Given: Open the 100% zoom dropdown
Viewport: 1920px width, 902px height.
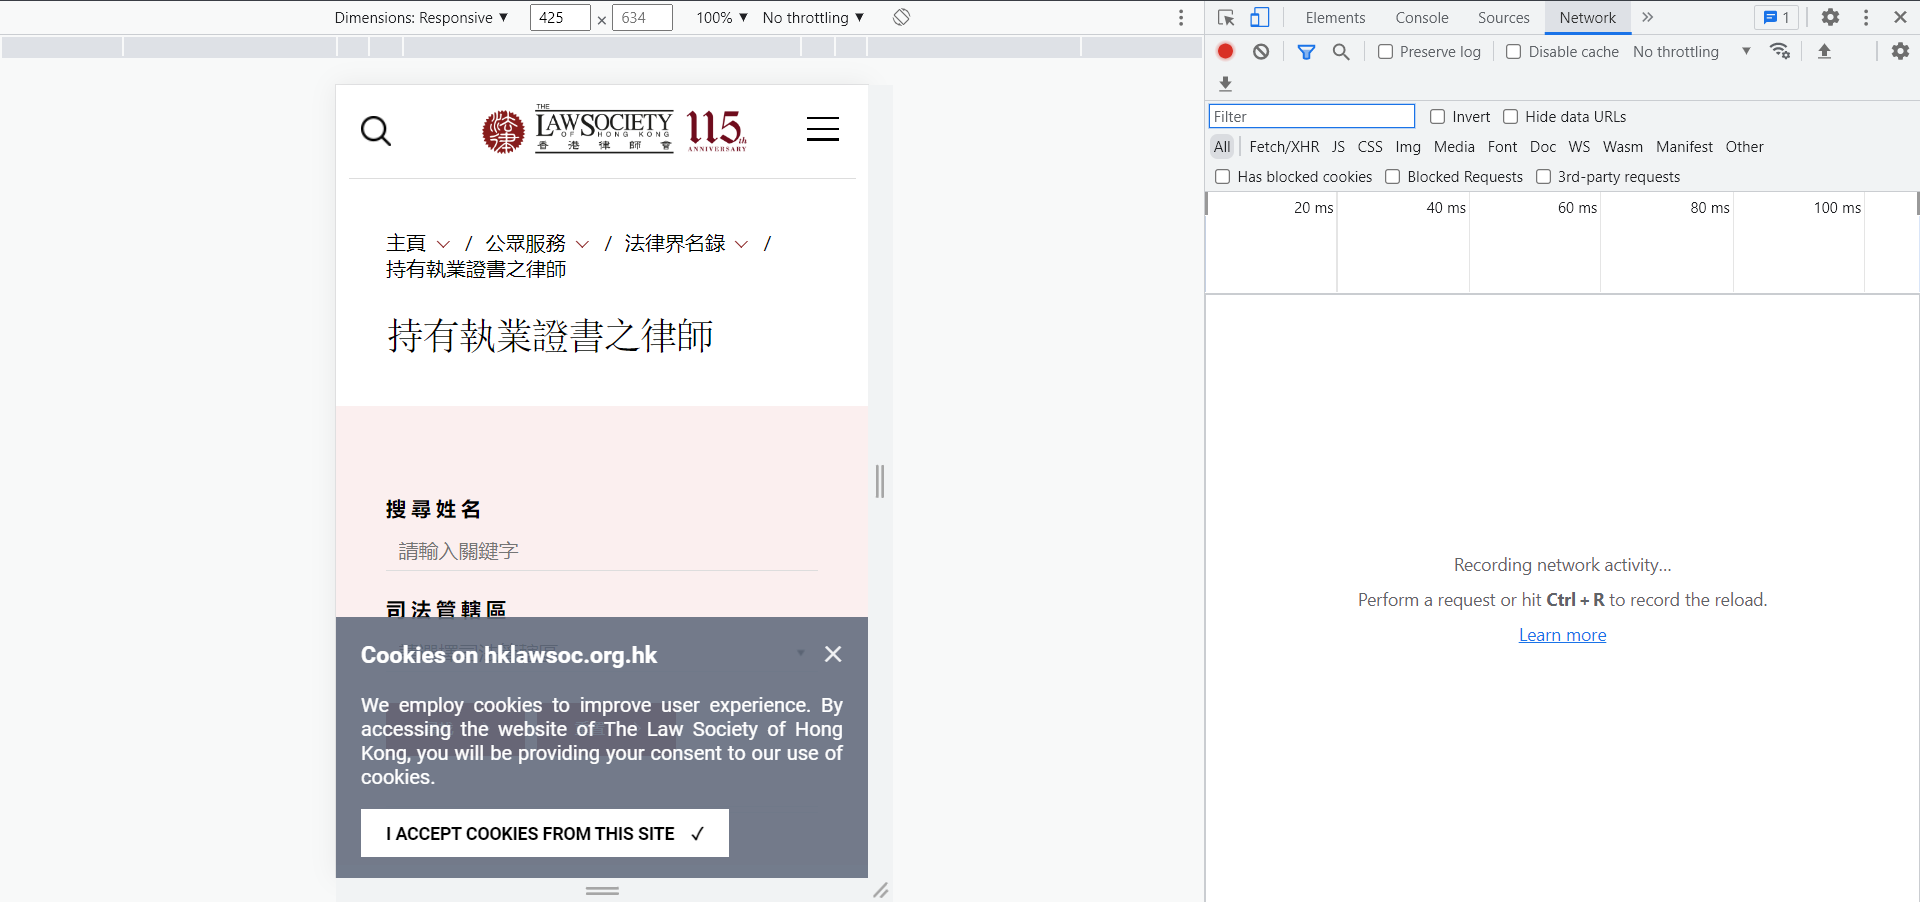Looking at the screenshot, I should pyautogui.click(x=722, y=17).
